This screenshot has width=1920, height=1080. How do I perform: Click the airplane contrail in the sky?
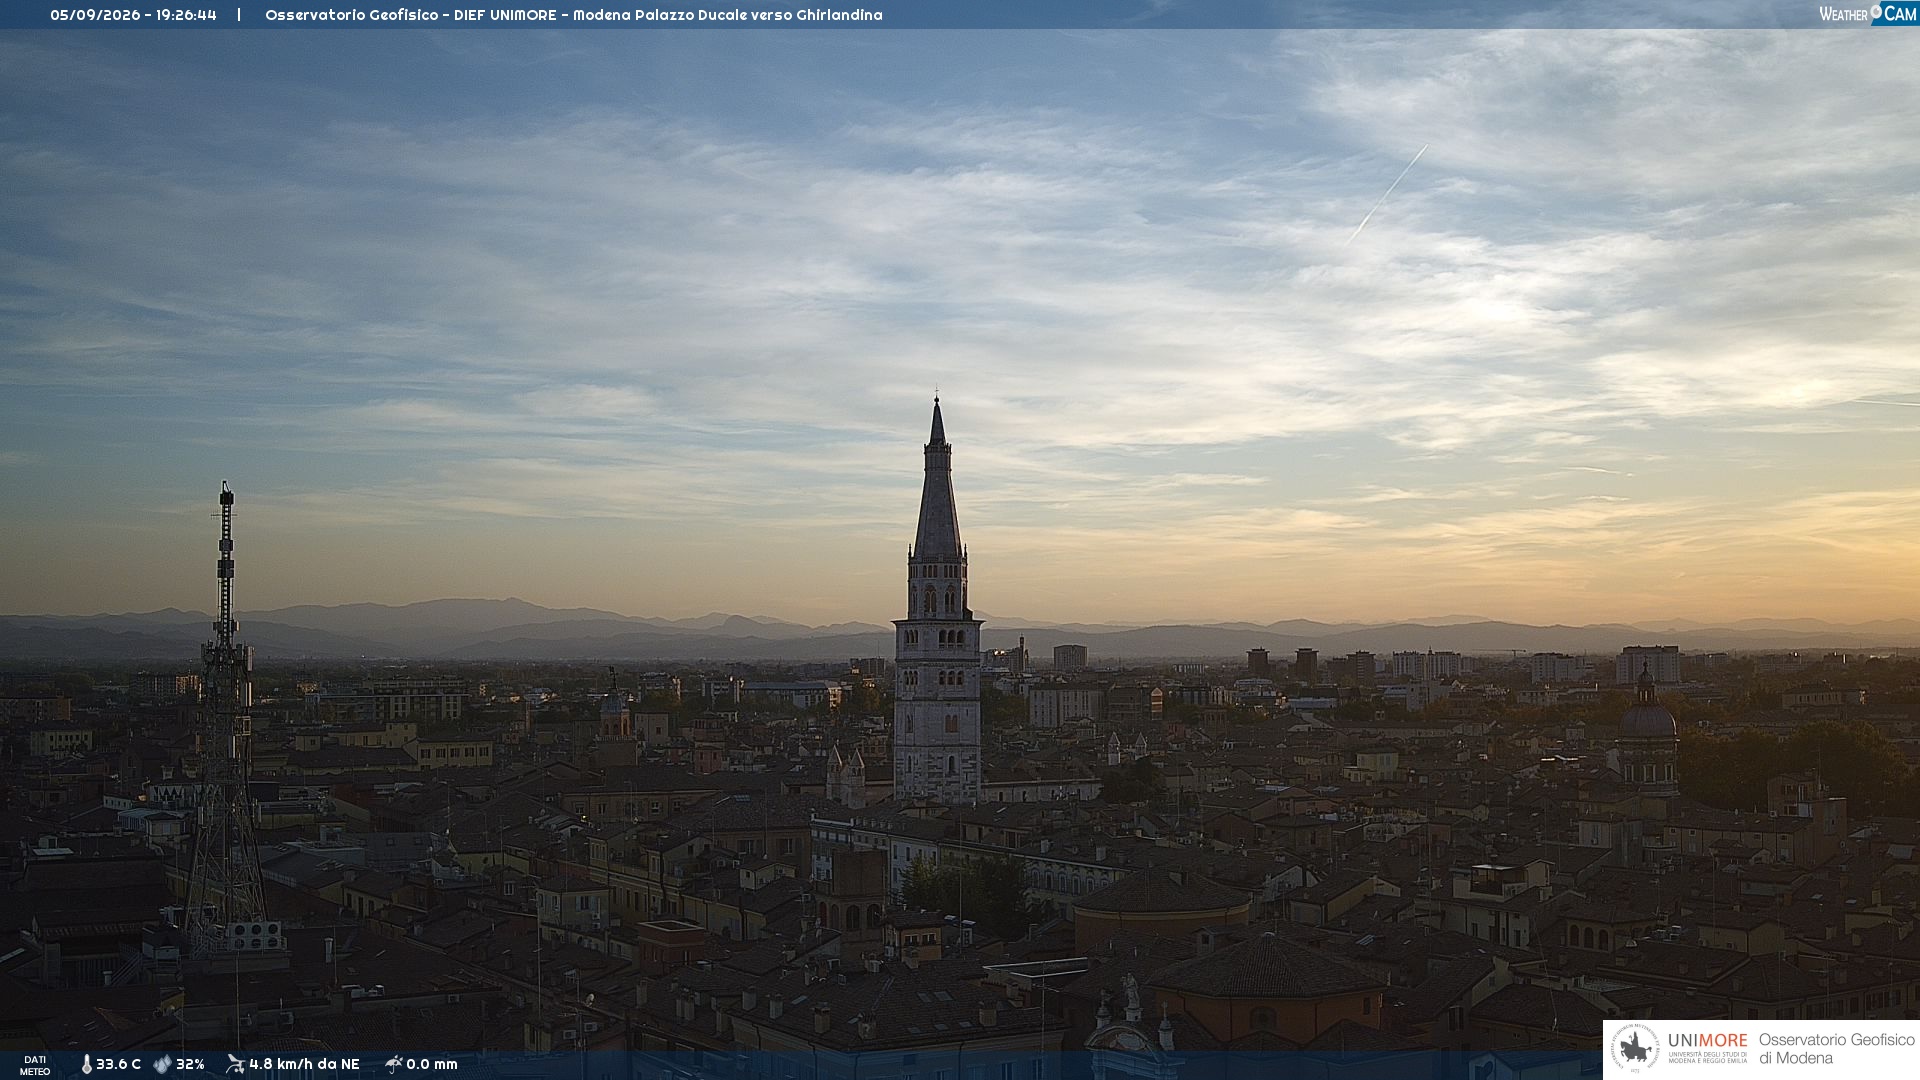pos(1386,195)
